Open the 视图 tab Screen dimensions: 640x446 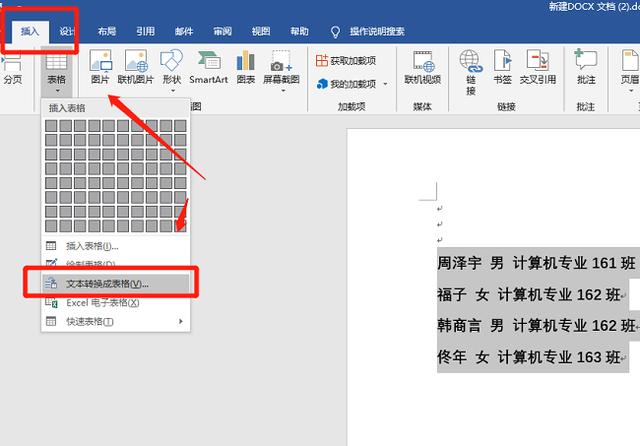tap(261, 31)
